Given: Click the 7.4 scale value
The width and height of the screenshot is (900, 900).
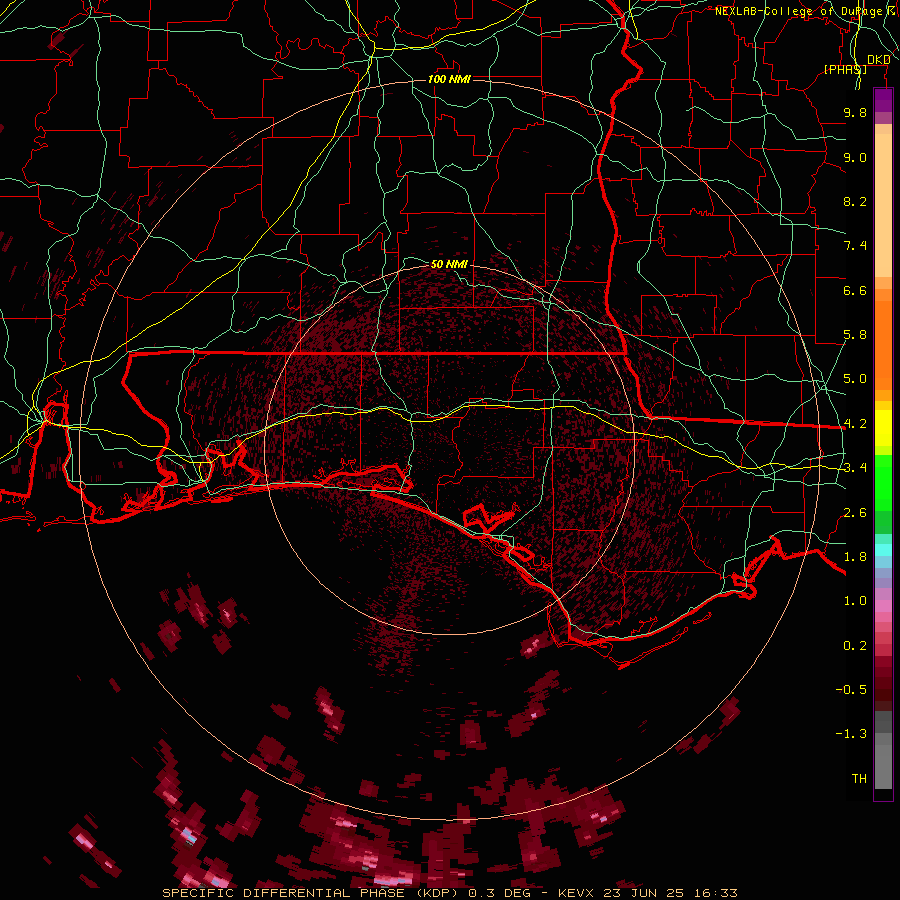Looking at the screenshot, I should pos(855,246).
